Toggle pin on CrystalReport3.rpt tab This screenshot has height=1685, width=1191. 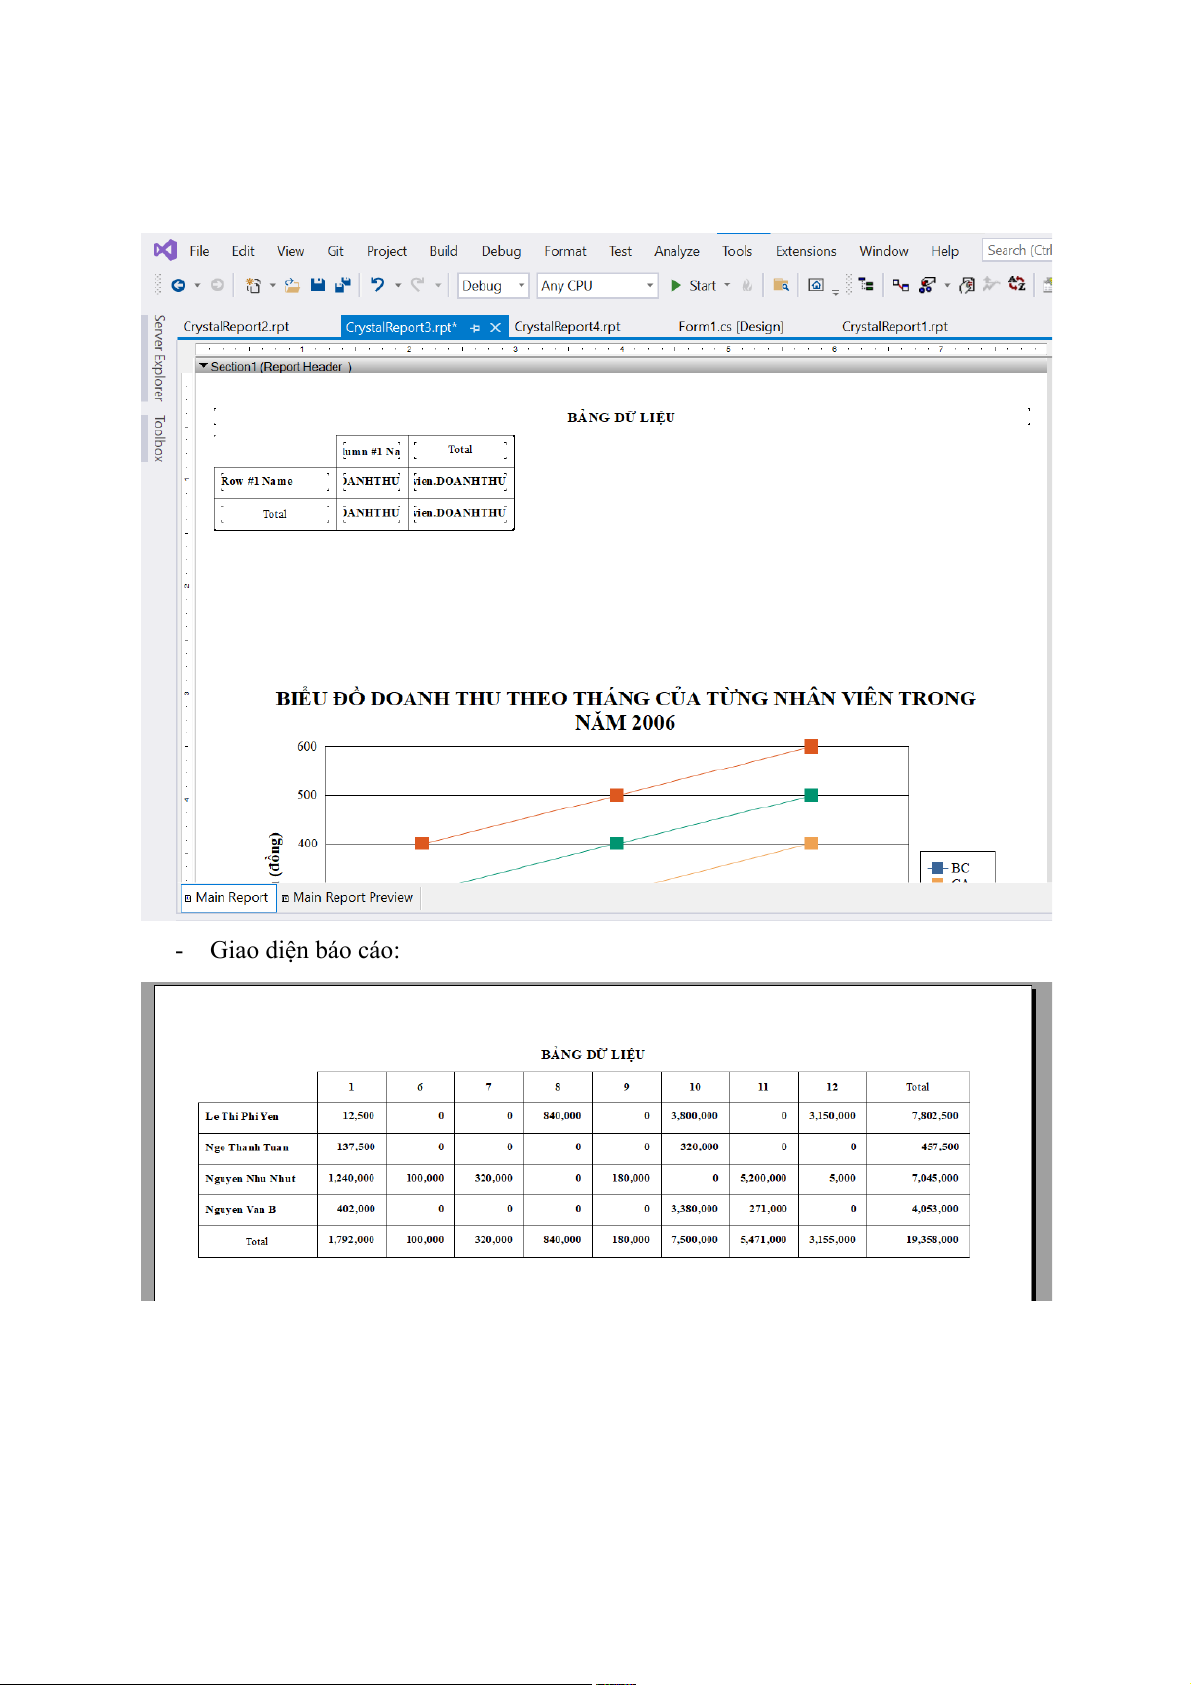click(x=475, y=327)
